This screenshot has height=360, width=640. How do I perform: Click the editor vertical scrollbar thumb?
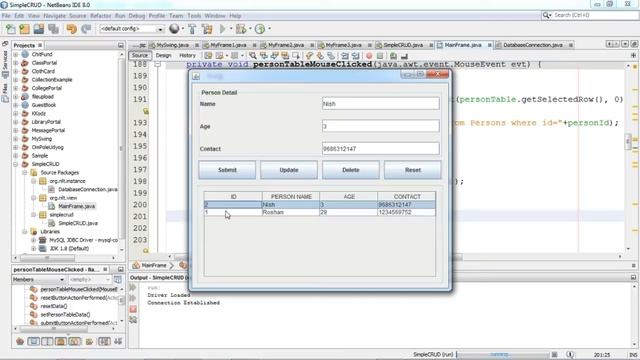[x=628, y=142]
